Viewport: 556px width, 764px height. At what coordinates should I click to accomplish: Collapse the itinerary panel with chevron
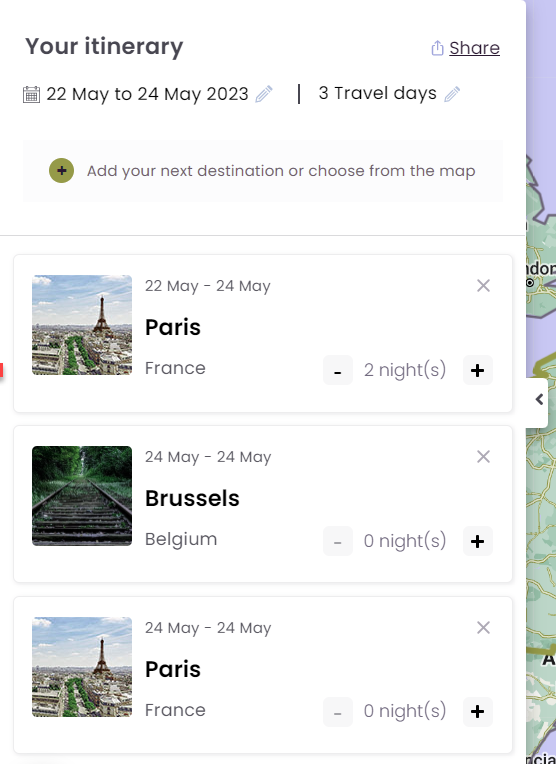point(538,400)
